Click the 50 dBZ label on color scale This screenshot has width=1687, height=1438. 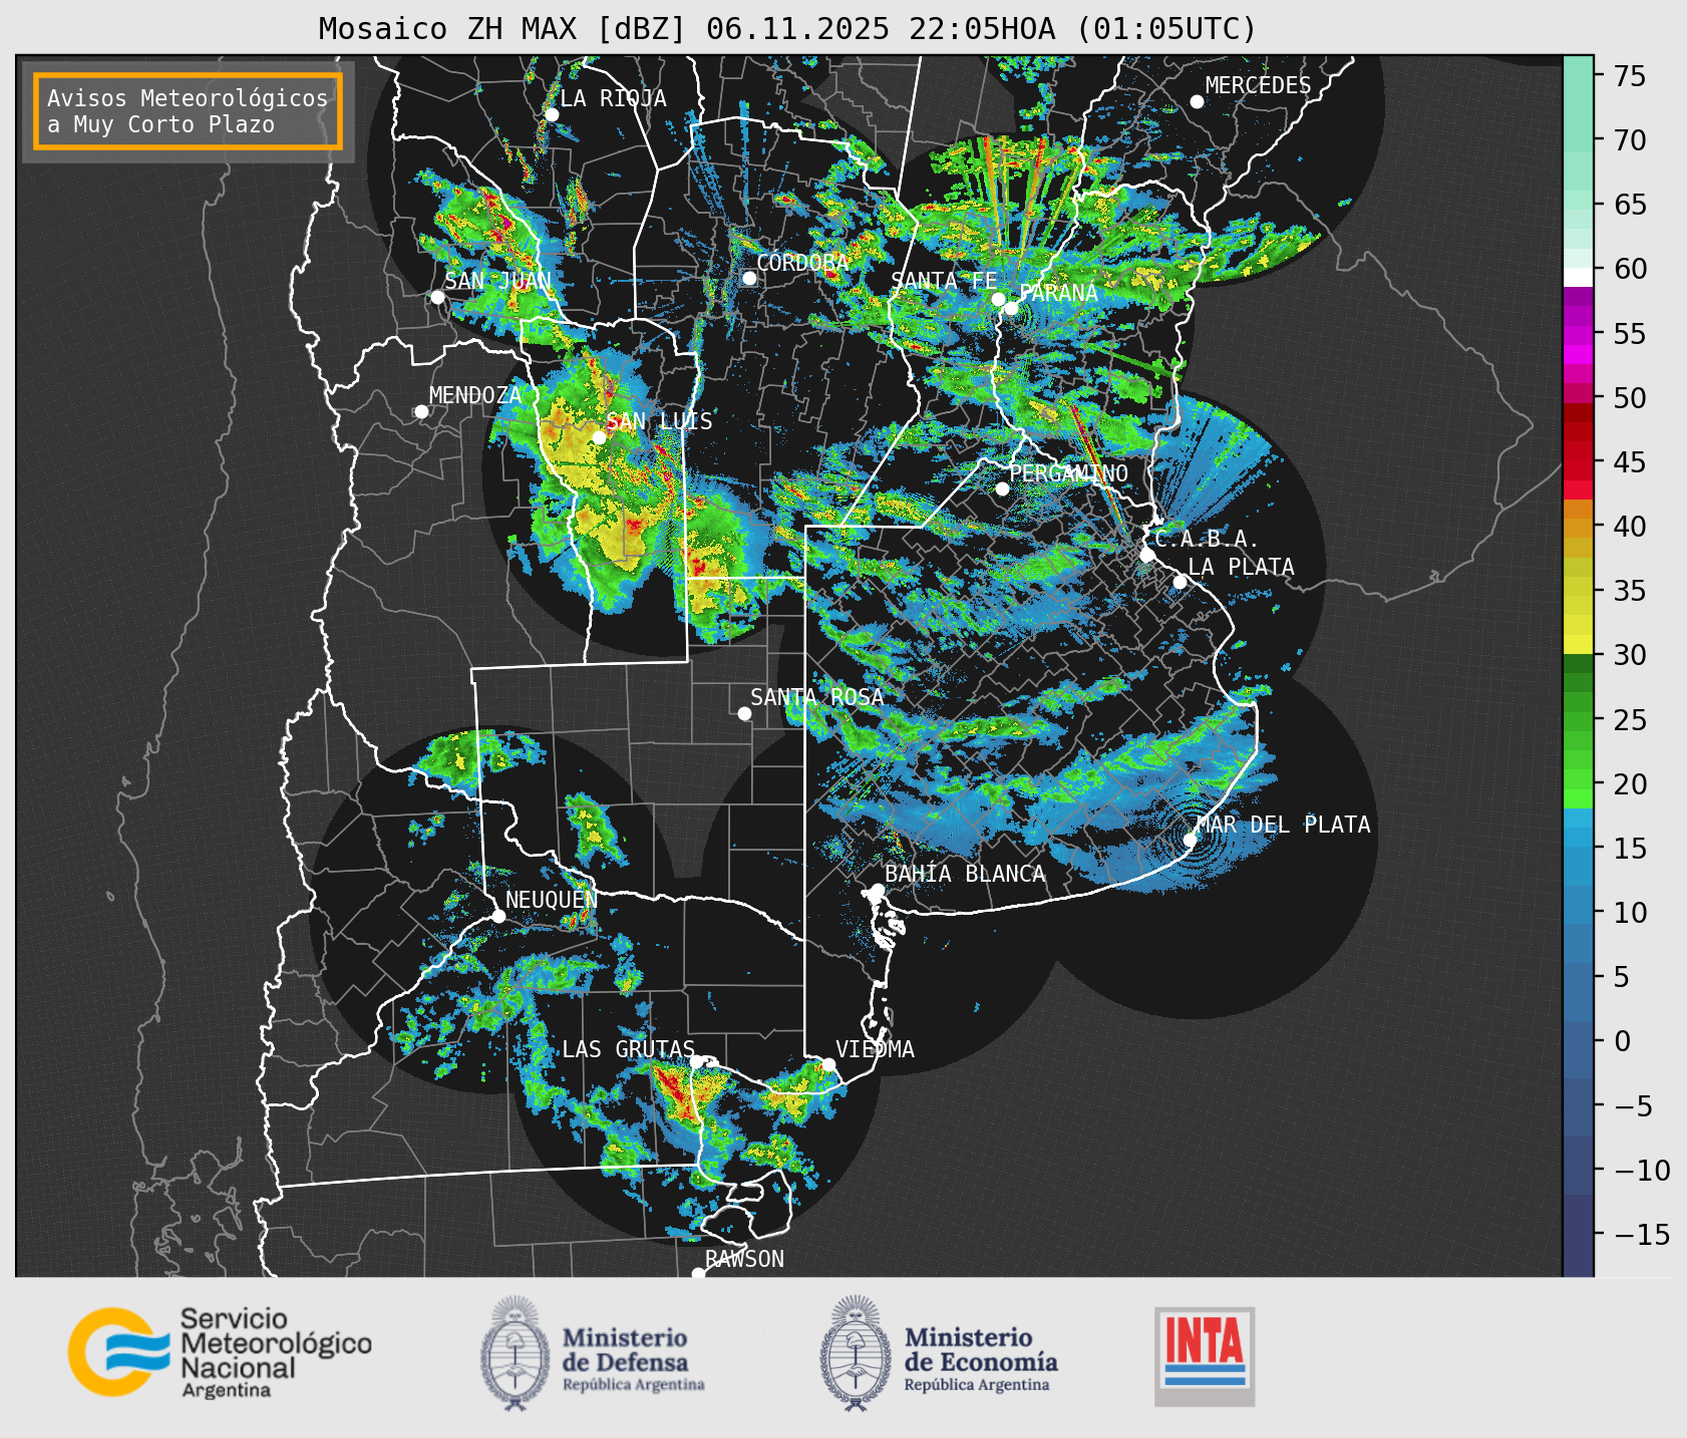(x=1629, y=398)
